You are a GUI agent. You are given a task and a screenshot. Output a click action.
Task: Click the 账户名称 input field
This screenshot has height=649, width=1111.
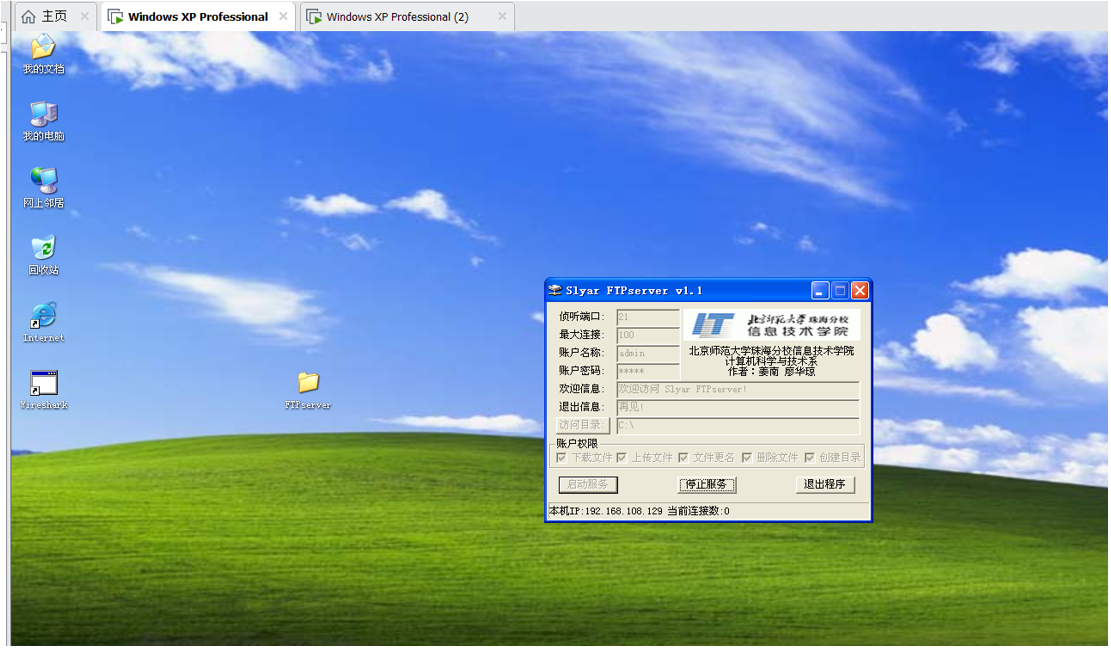tap(648, 353)
